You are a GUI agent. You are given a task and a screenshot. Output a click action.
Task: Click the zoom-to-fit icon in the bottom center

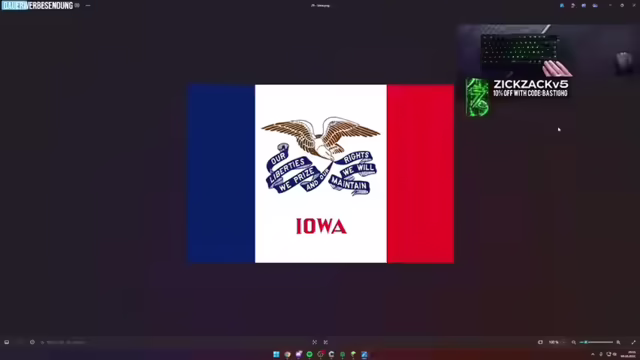[314, 342]
